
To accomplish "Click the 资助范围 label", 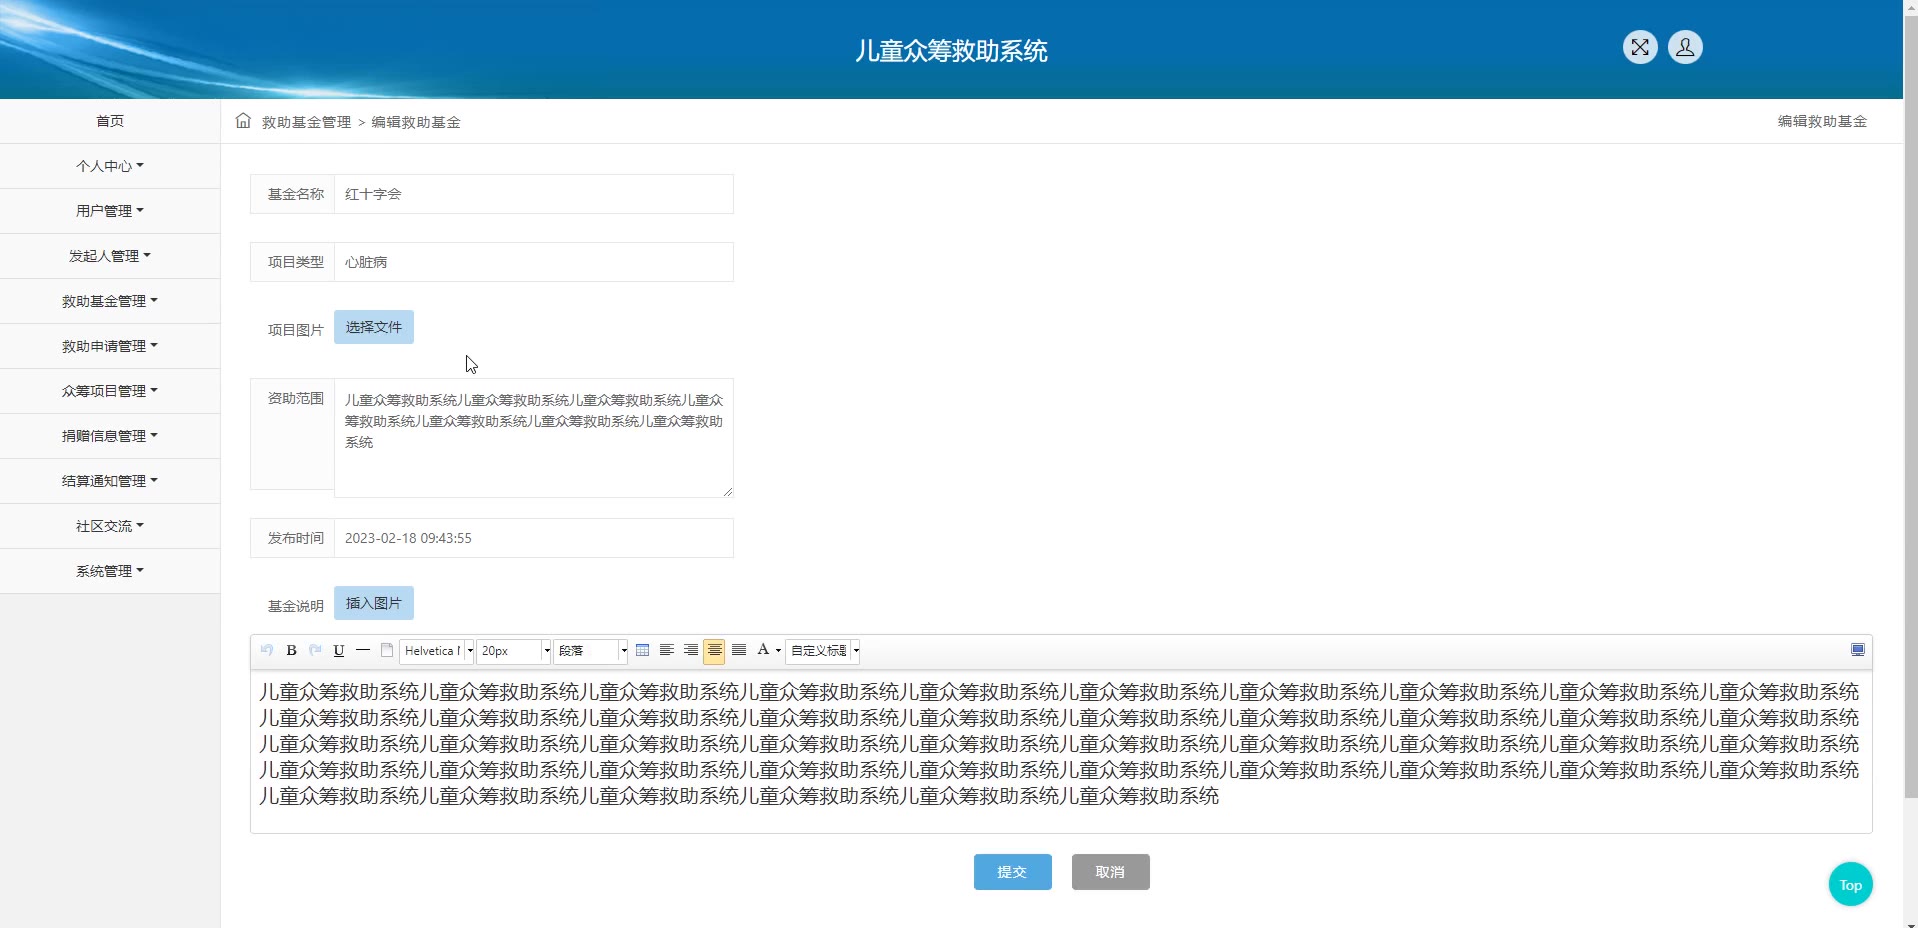I will pos(296,398).
